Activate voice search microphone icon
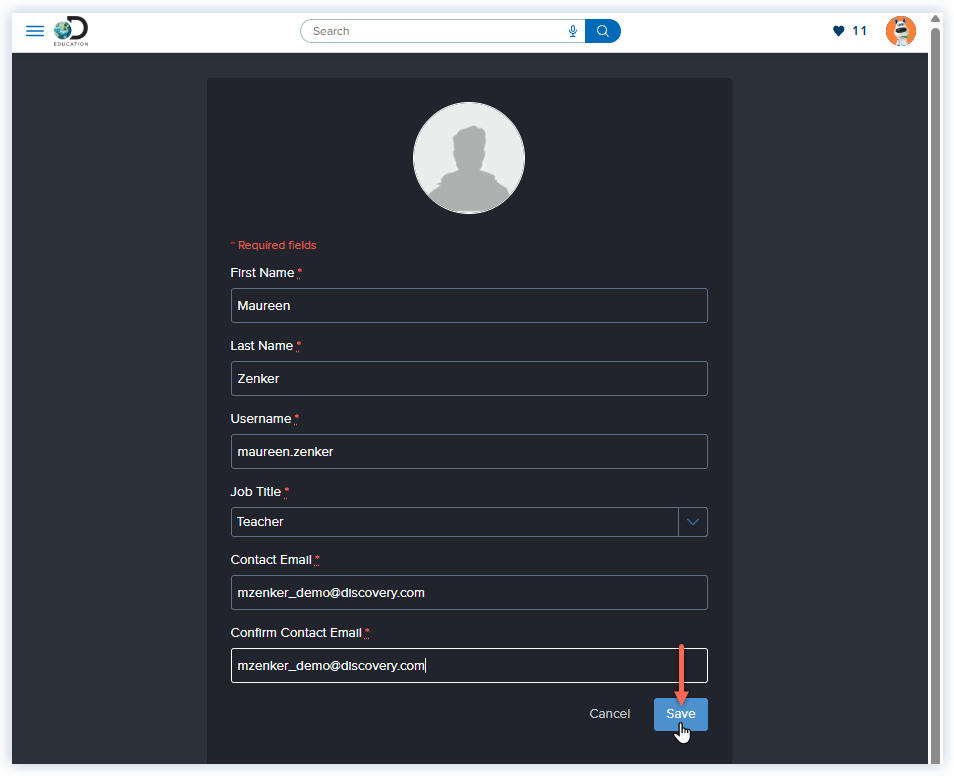 (x=573, y=31)
